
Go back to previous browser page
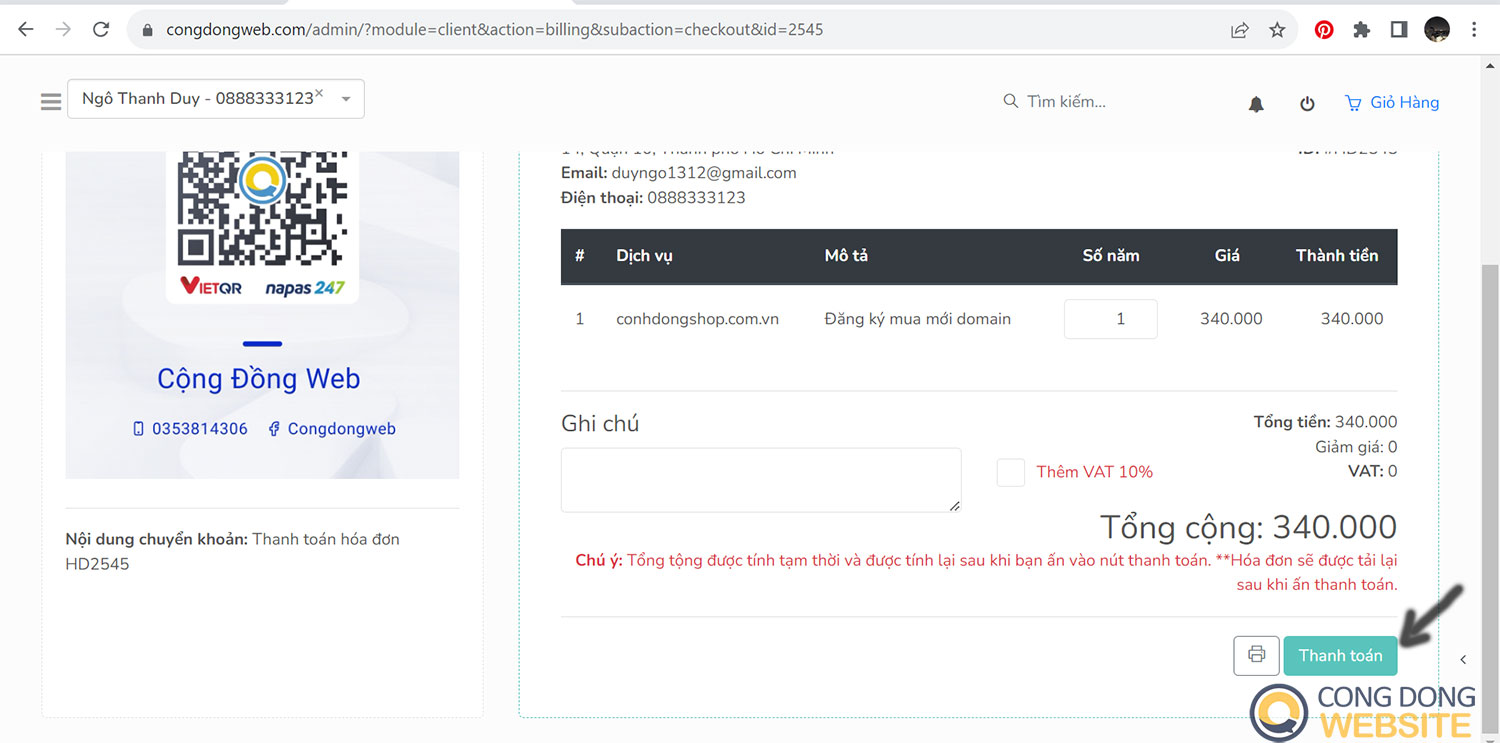(26, 29)
